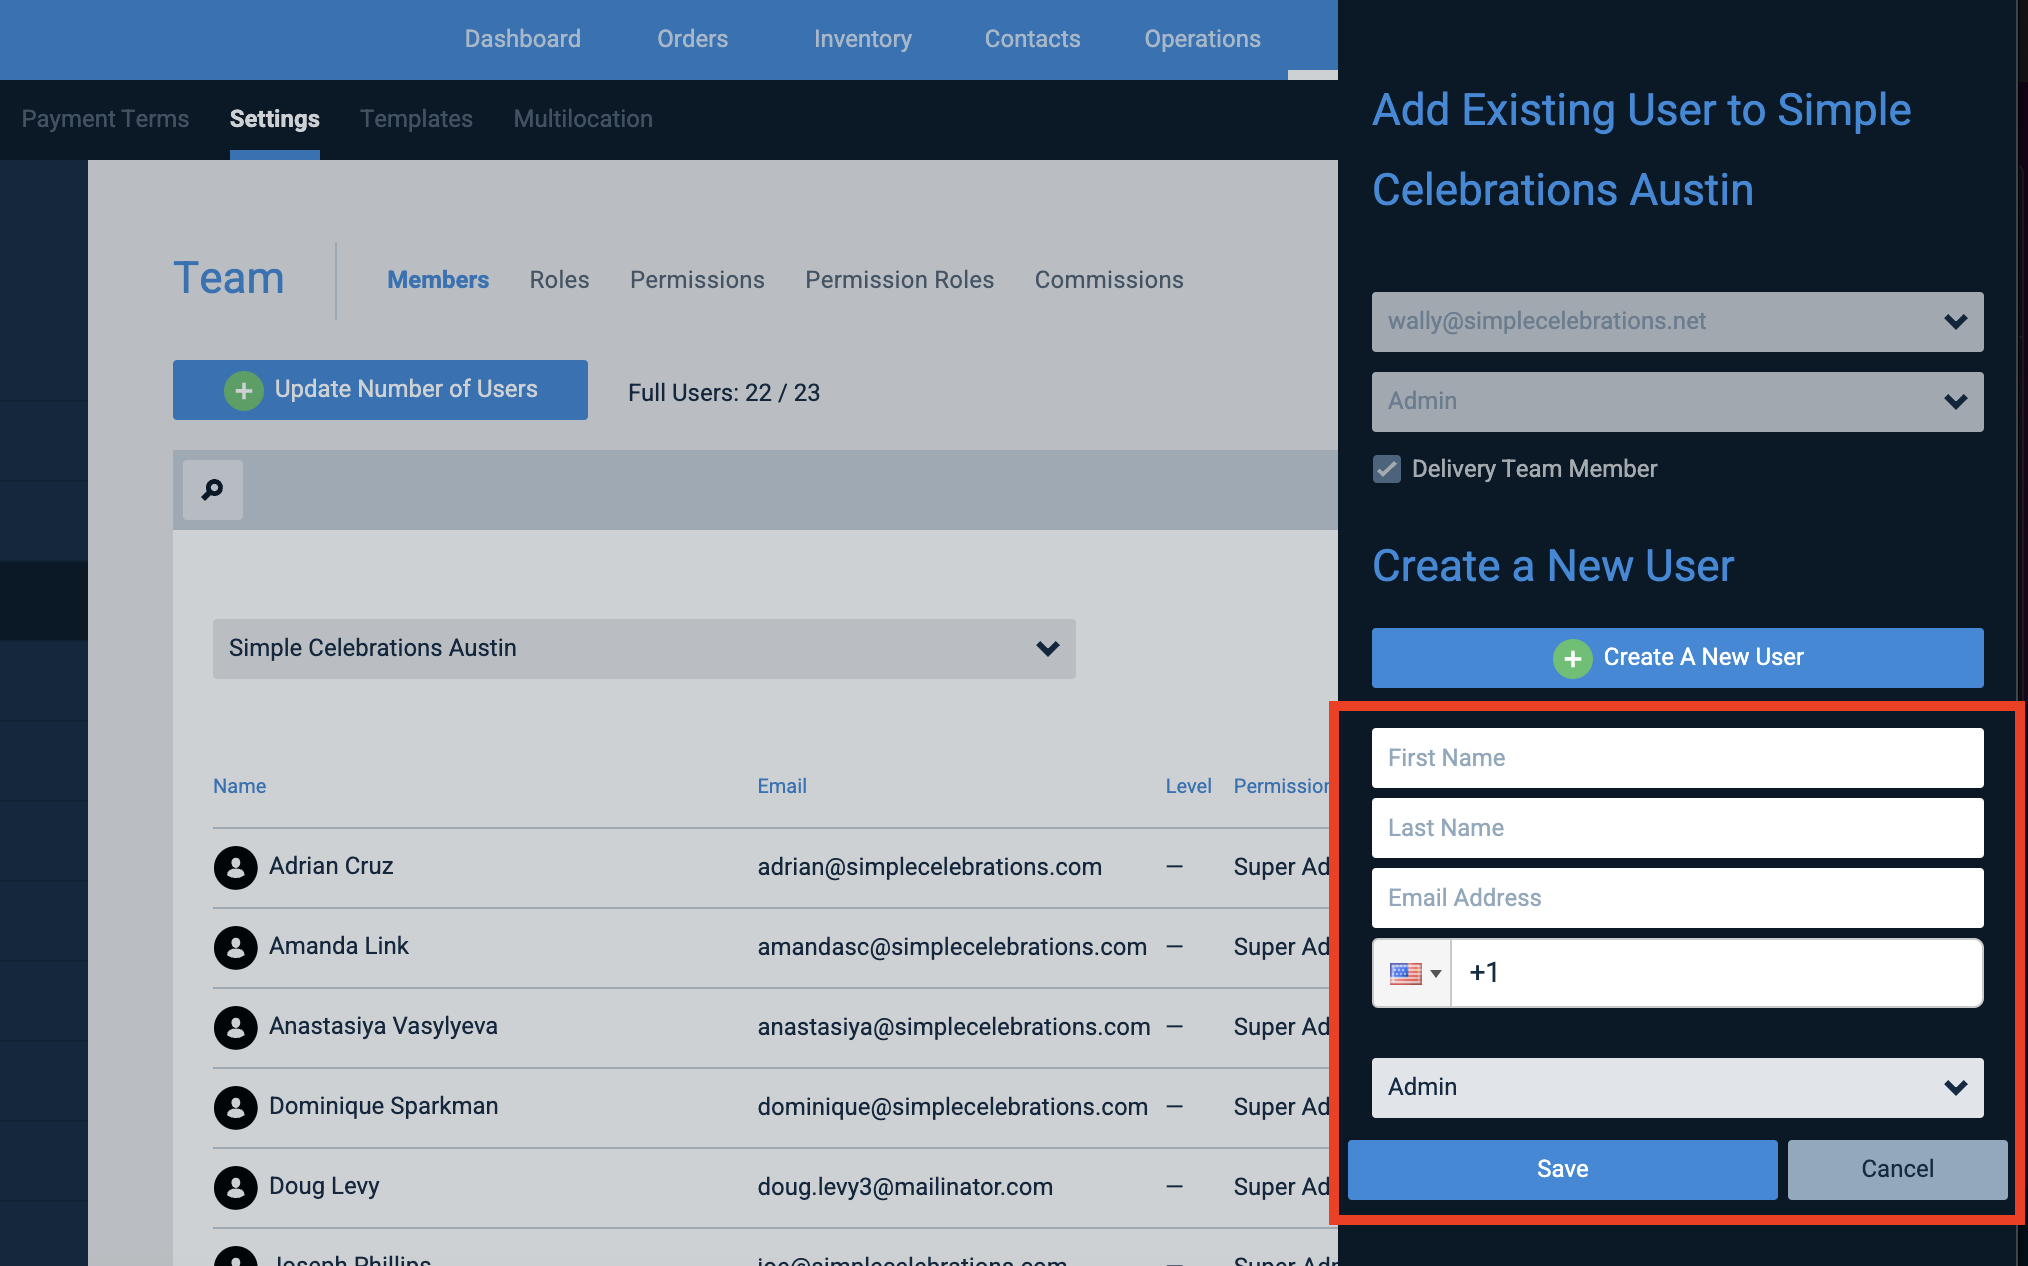Click the Create A New User button
Viewport: 2028px width, 1266px height.
tap(1677, 658)
